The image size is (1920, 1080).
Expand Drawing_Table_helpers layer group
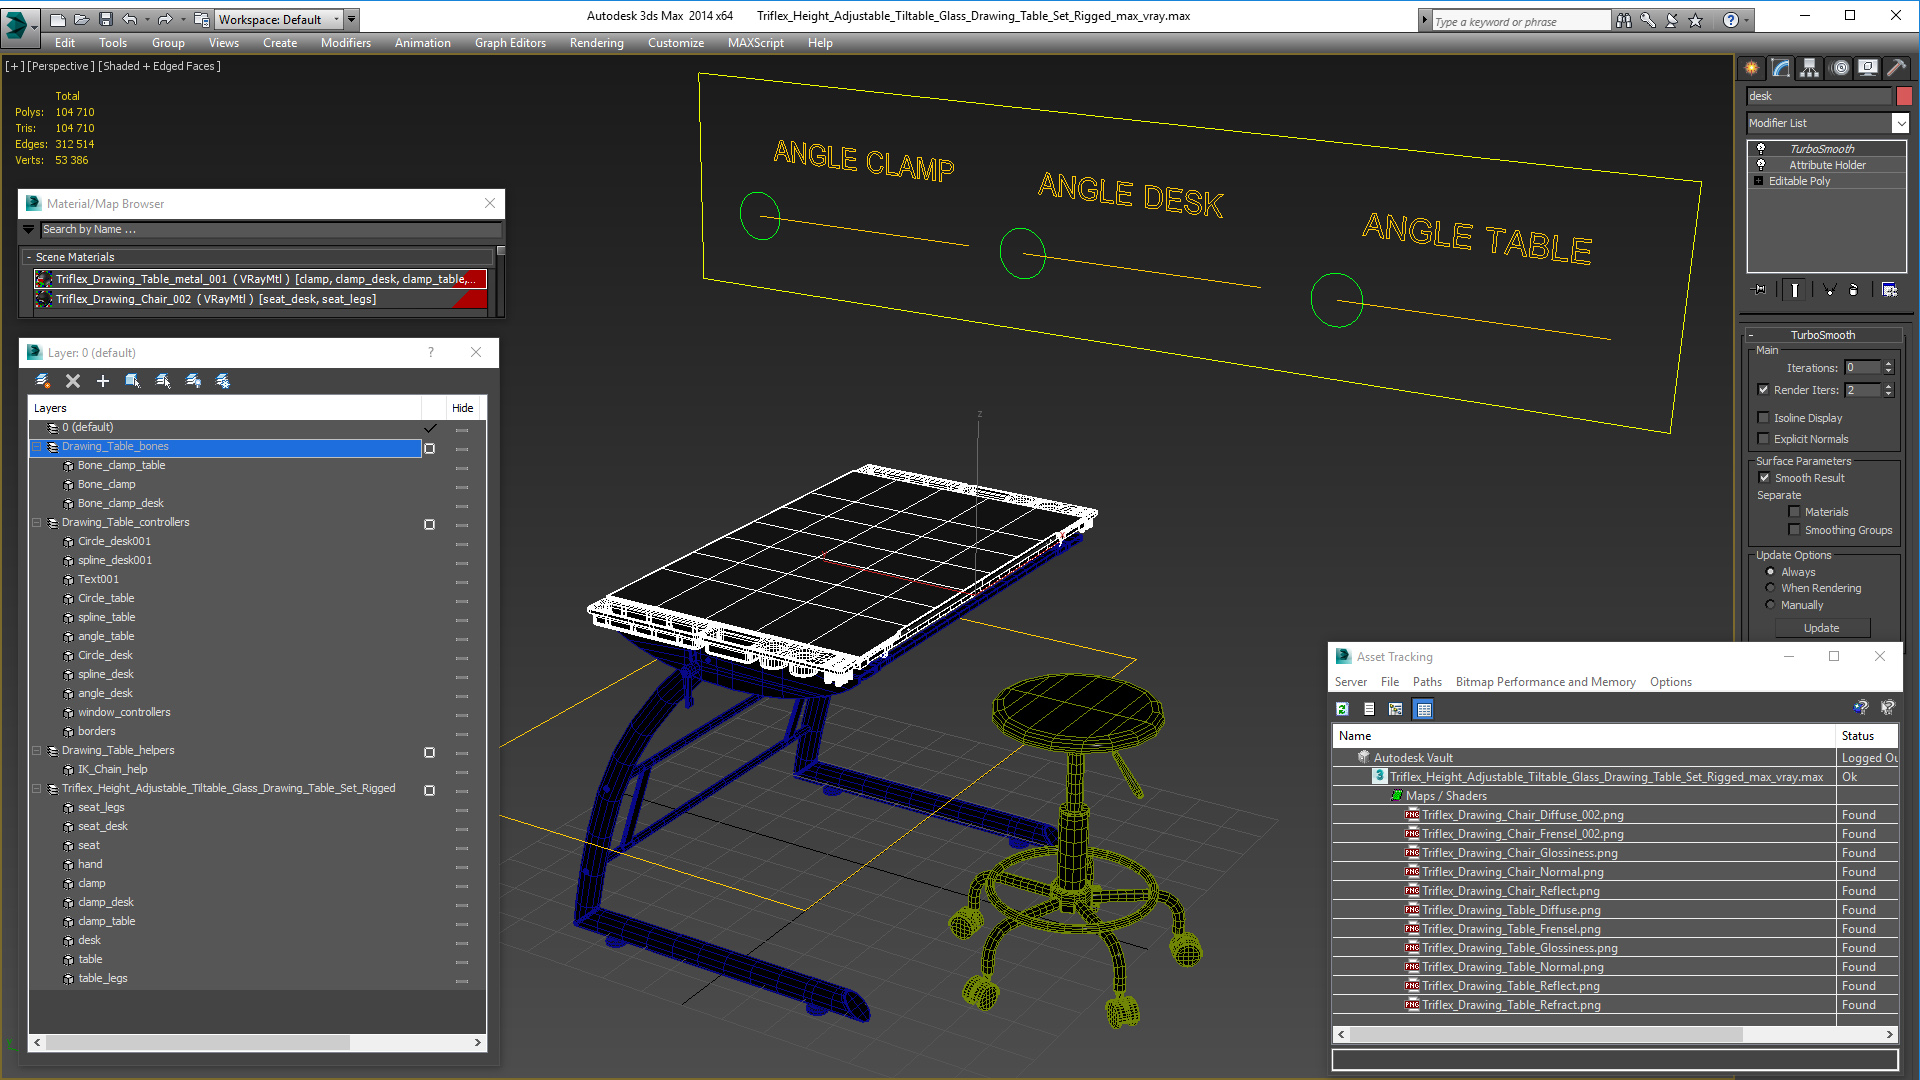point(38,749)
